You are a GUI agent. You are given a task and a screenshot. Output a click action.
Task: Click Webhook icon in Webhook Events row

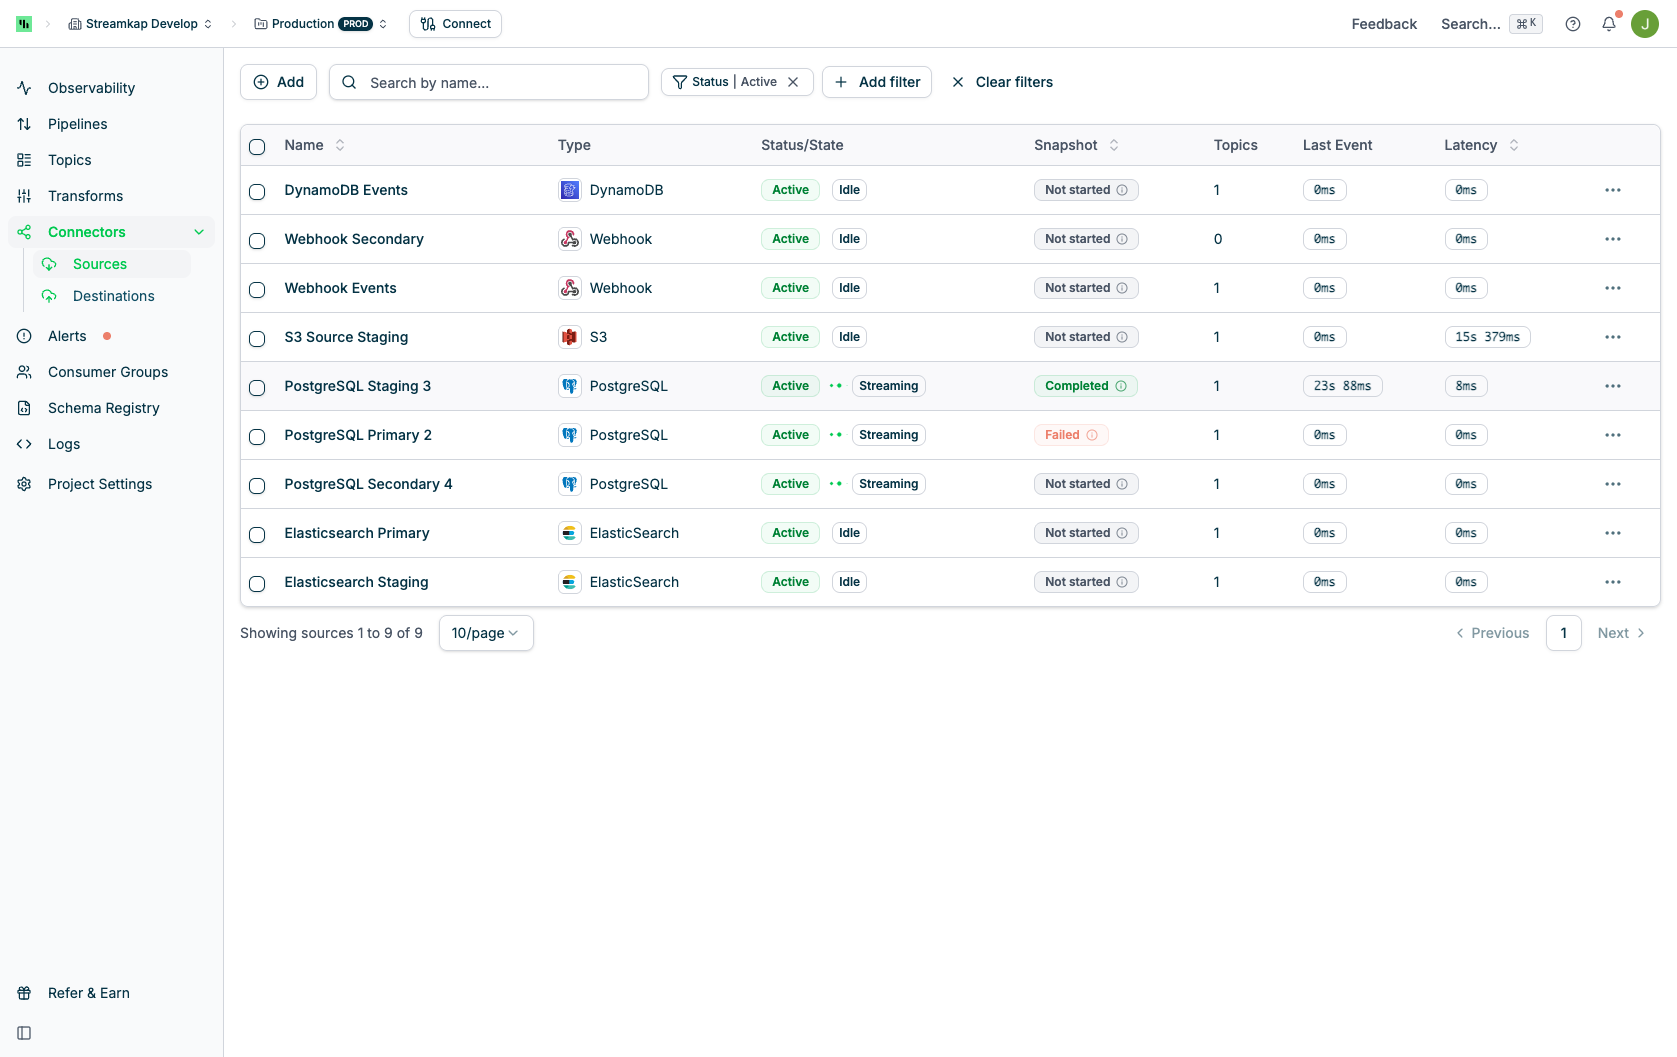point(570,288)
